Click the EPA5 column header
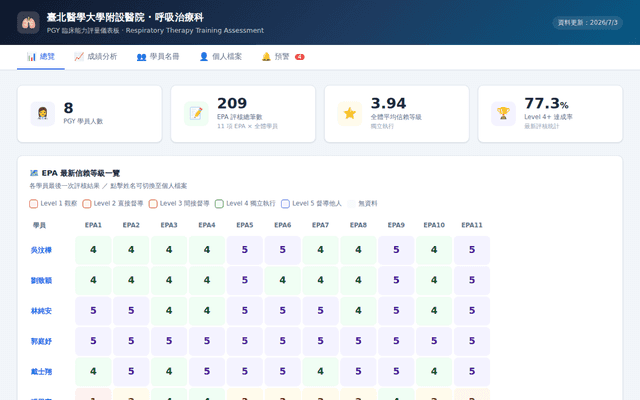 (x=244, y=225)
